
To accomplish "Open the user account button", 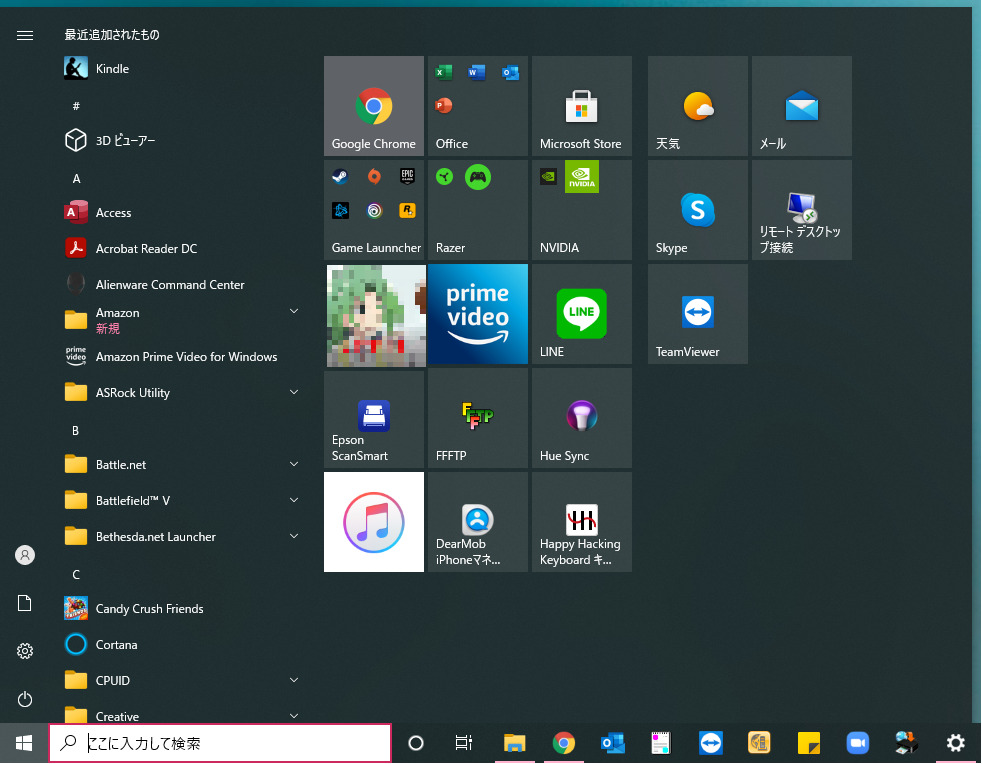I will (x=25, y=555).
